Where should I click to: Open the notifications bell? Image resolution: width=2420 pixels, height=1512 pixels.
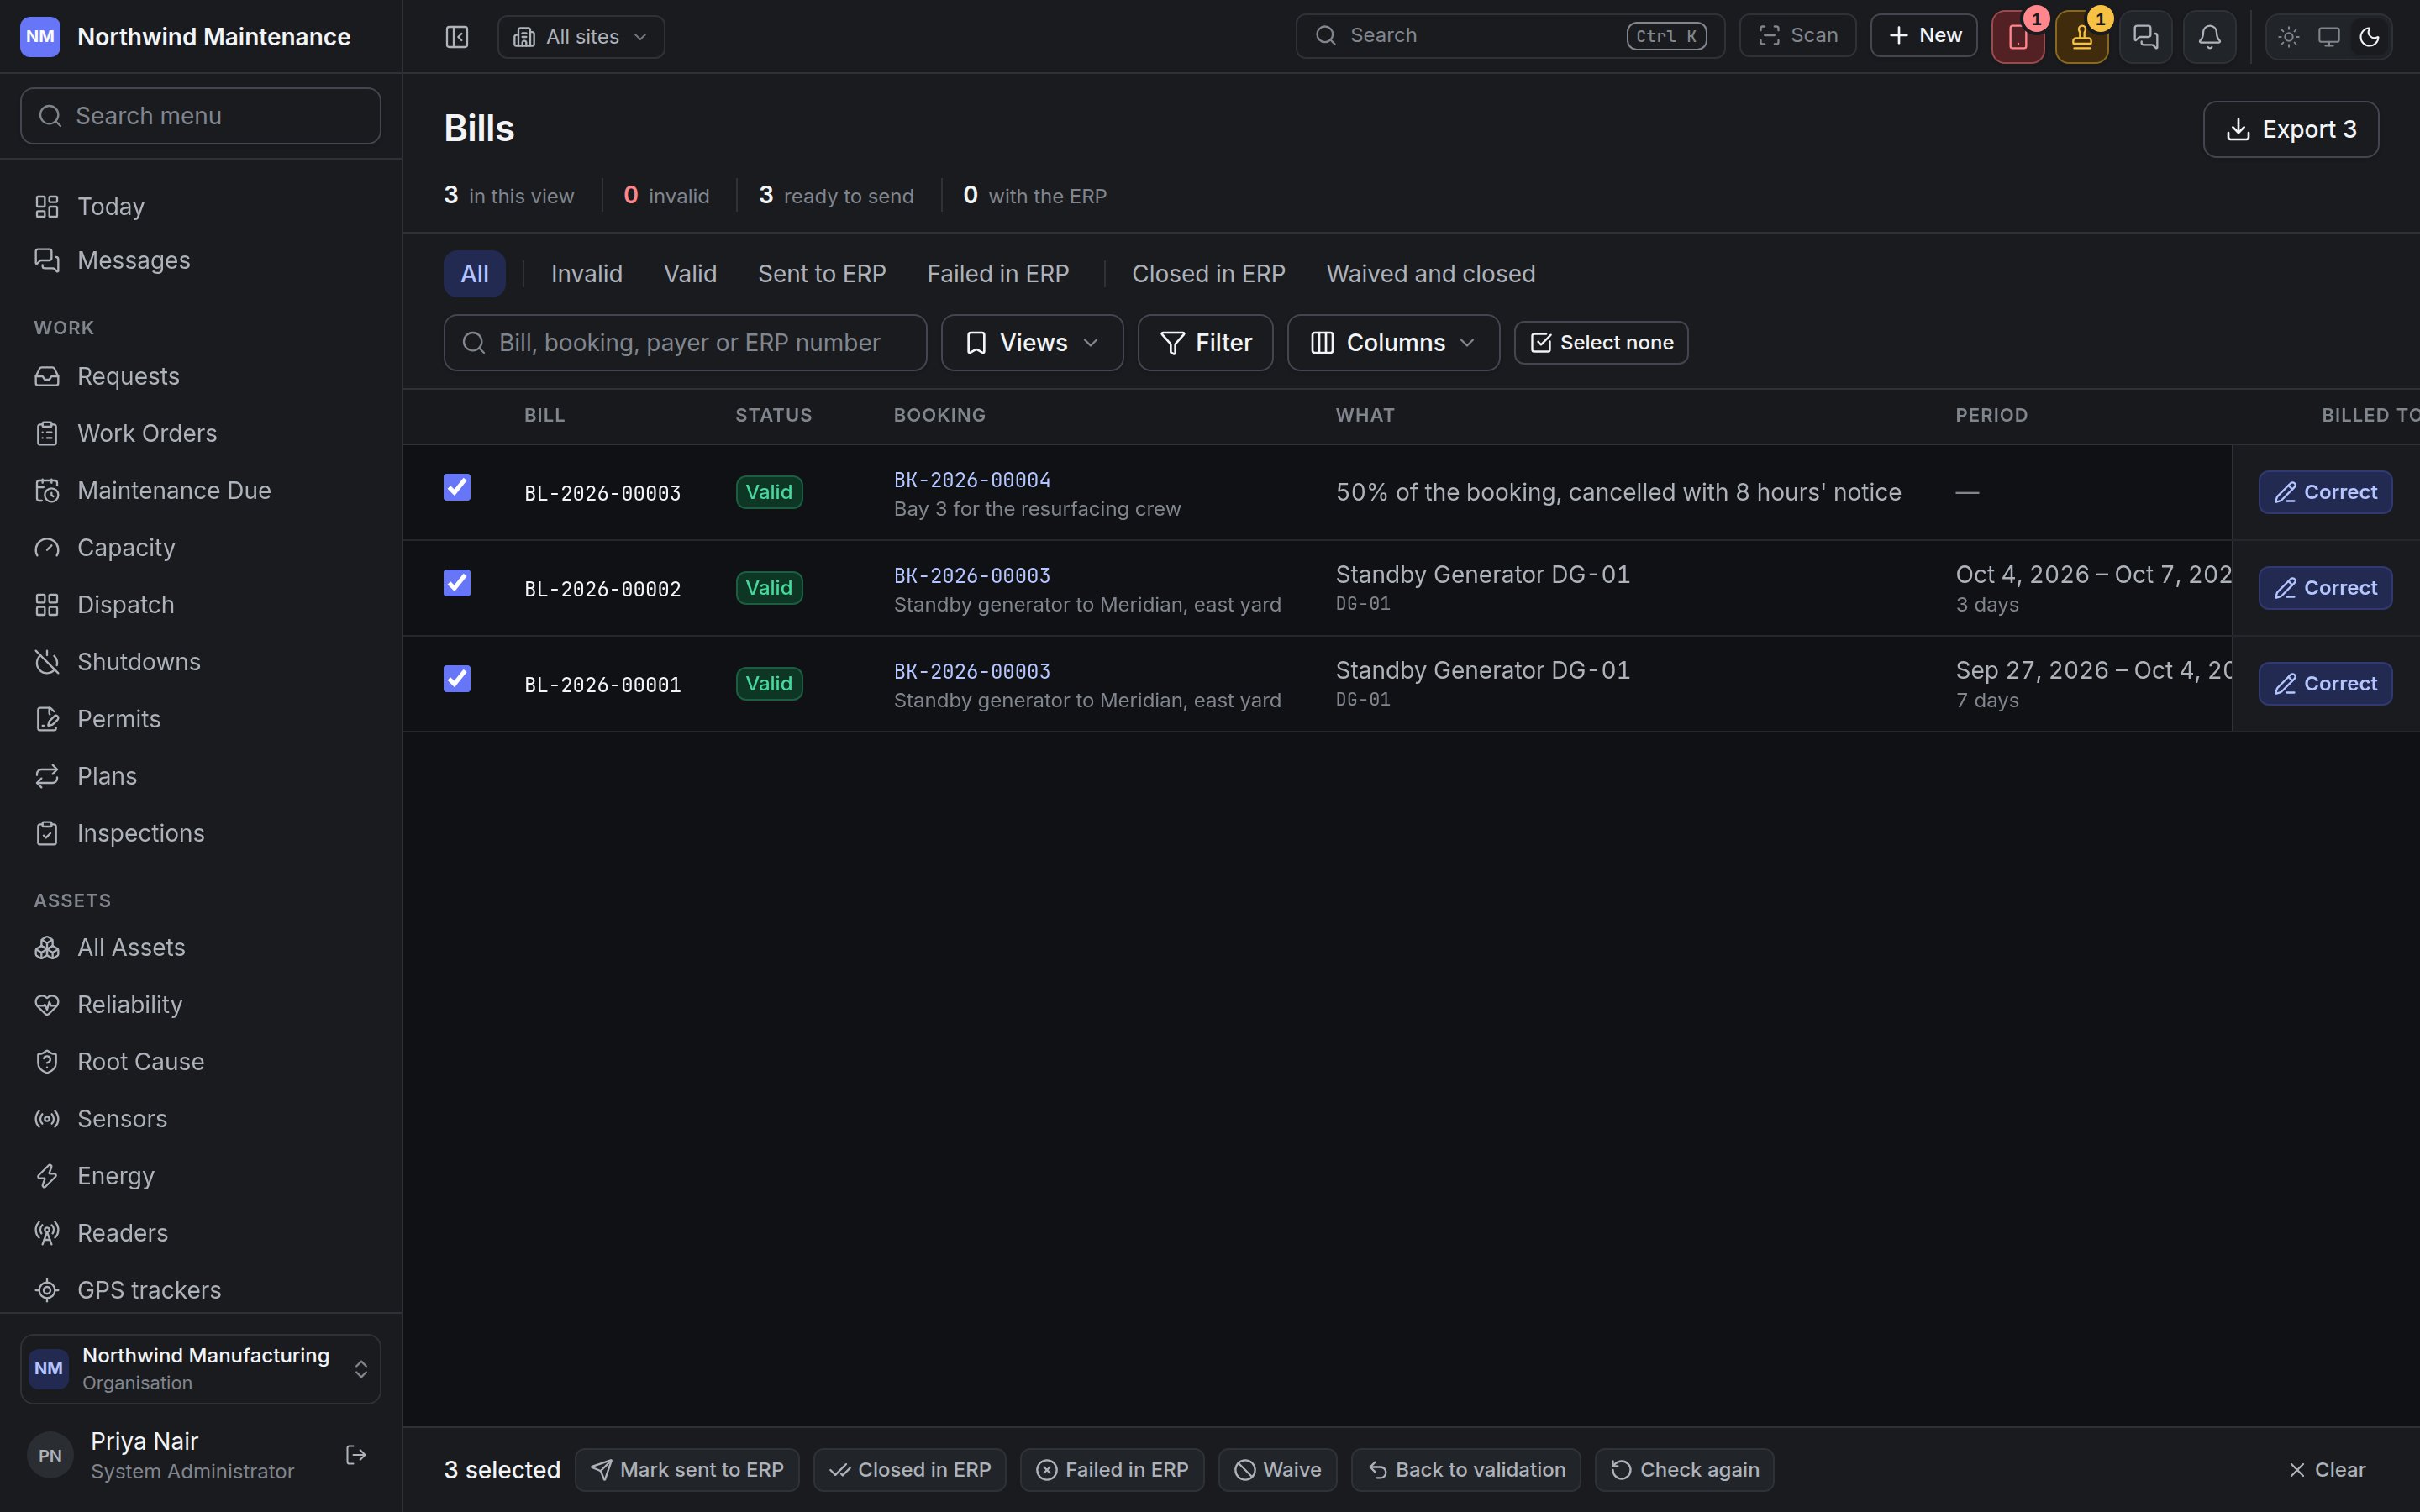(2209, 37)
